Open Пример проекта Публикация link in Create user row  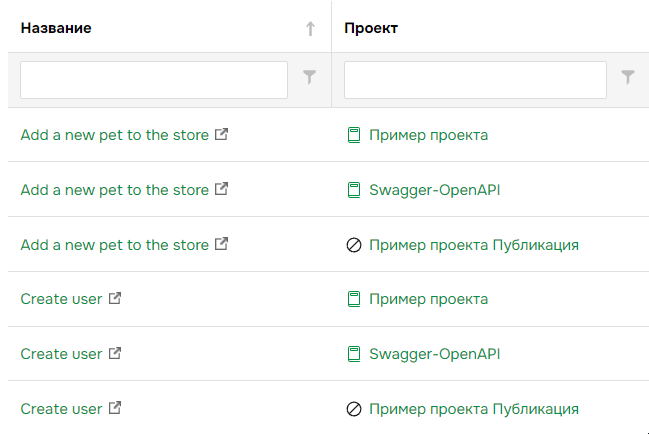473,409
